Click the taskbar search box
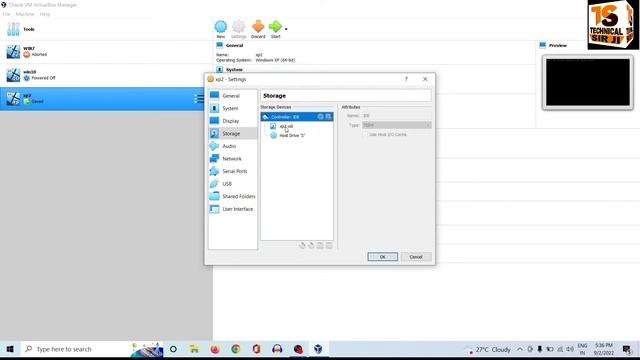The image size is (640, 360). click(92, 349)
